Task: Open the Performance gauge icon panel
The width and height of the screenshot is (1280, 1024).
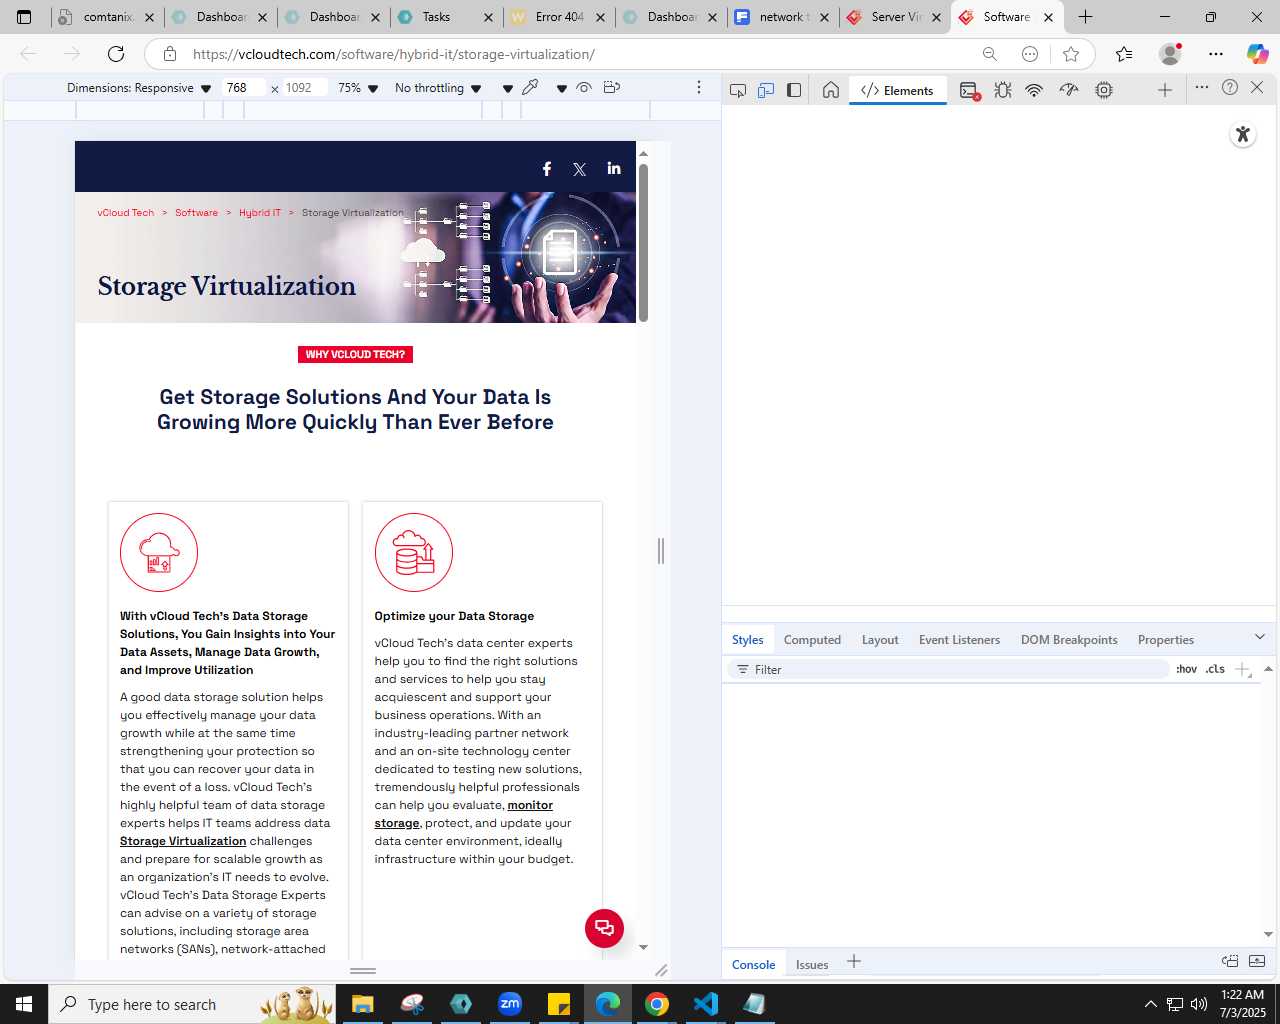Action: click(x=1069, y=90)
